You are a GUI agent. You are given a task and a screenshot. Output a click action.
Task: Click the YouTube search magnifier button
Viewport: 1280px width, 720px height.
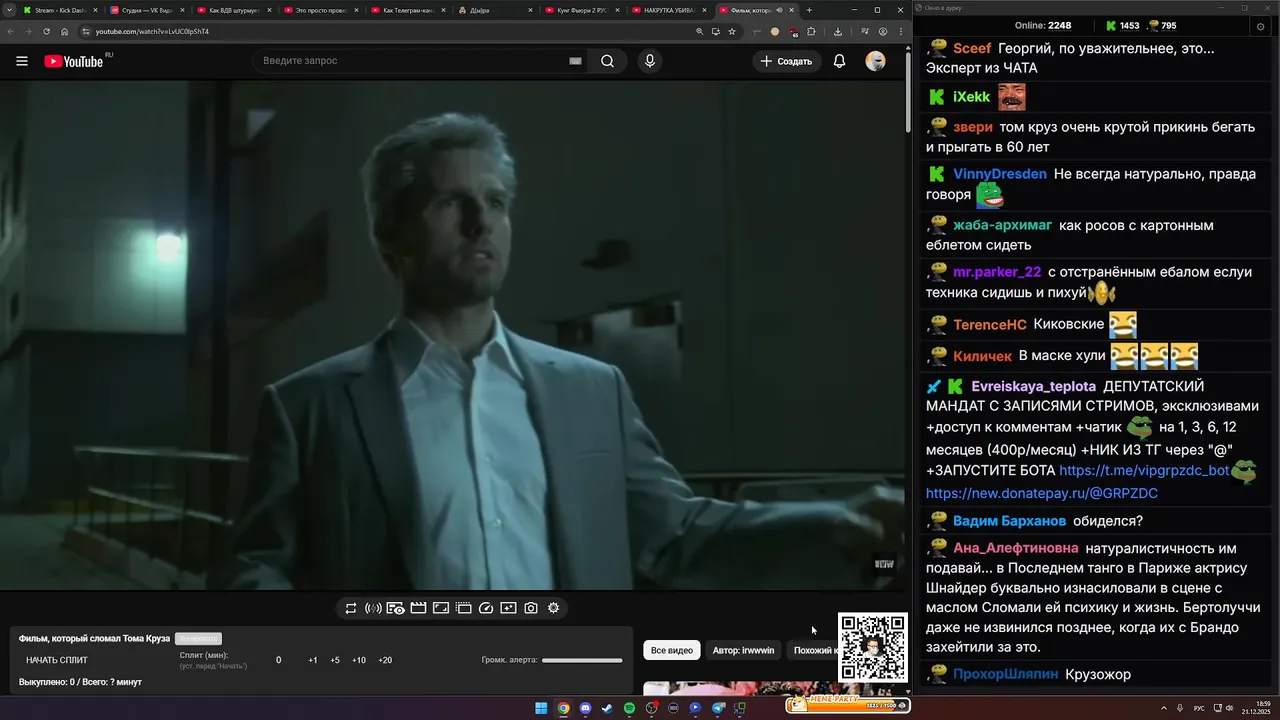pos(607,61)
